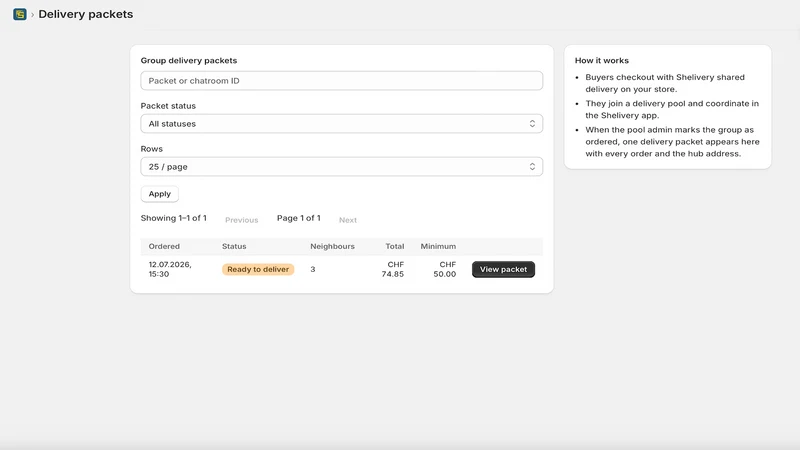Sort by the Minimum column header

point(438,246)
